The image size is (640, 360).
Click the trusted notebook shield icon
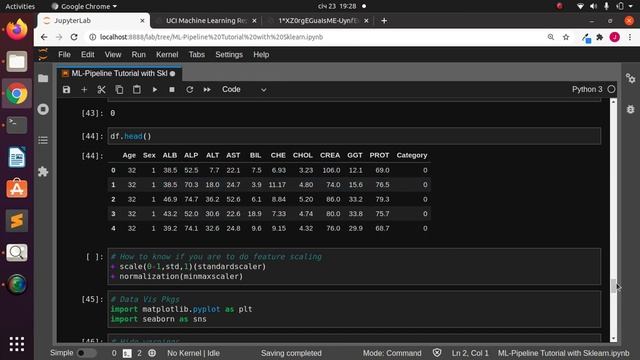click(x=437, y=353)
